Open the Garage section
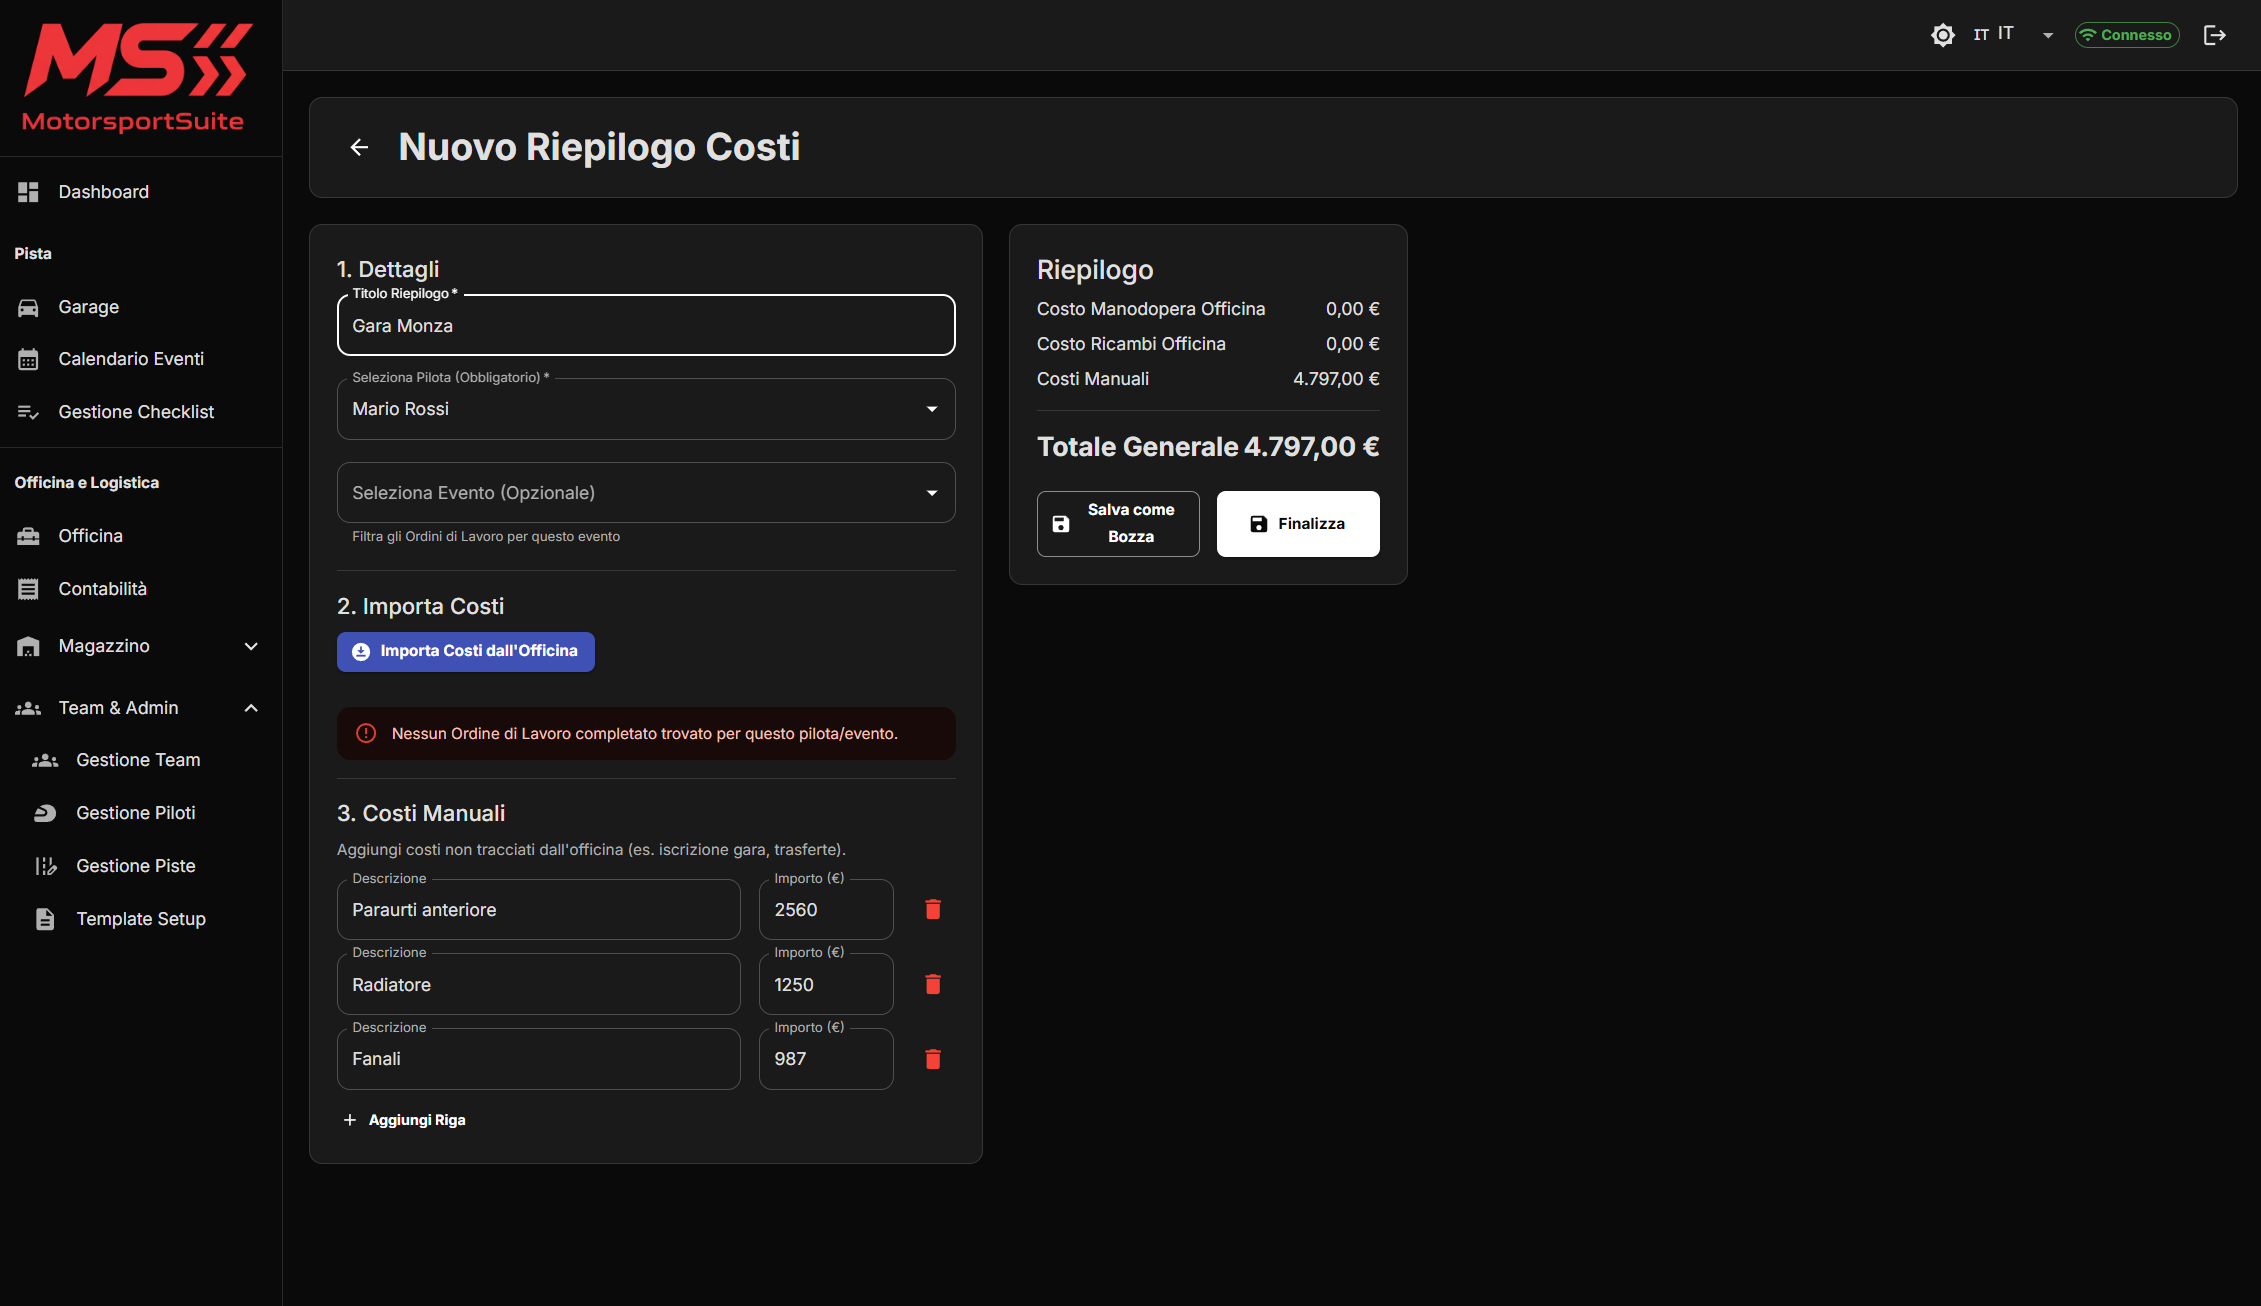 click(x=88, y=307)
